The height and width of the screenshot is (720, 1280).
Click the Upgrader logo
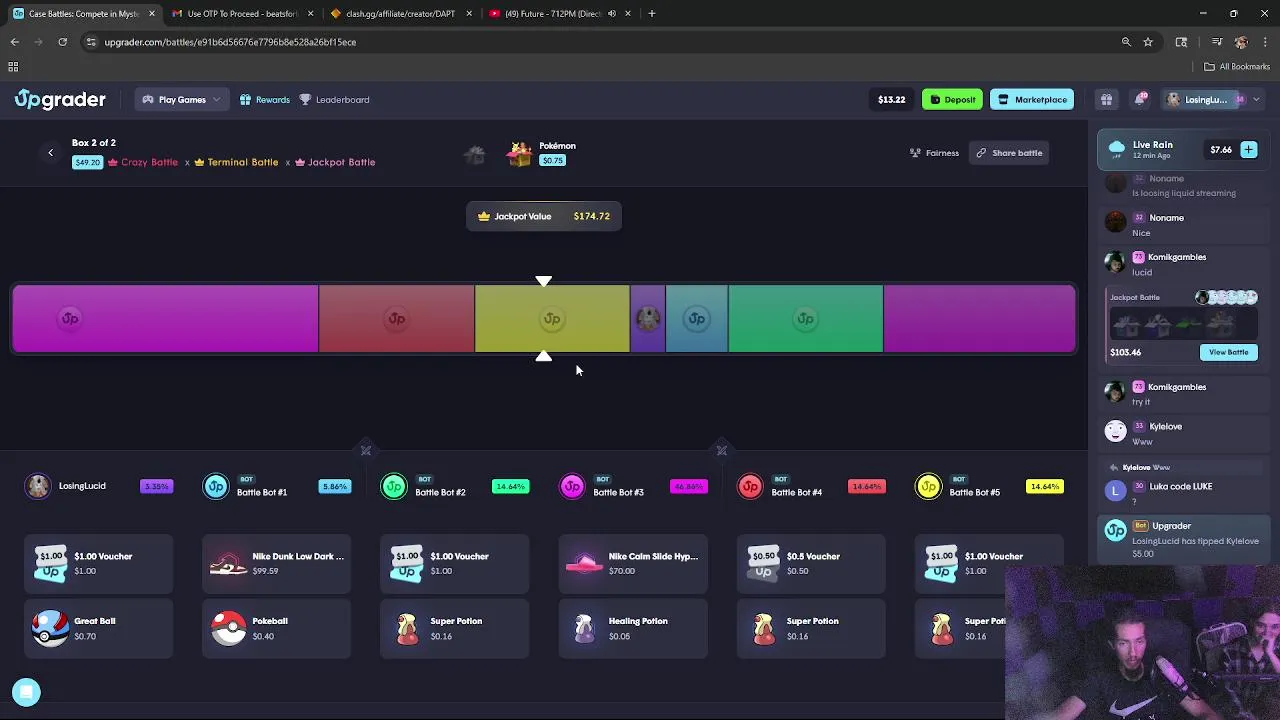60,99
